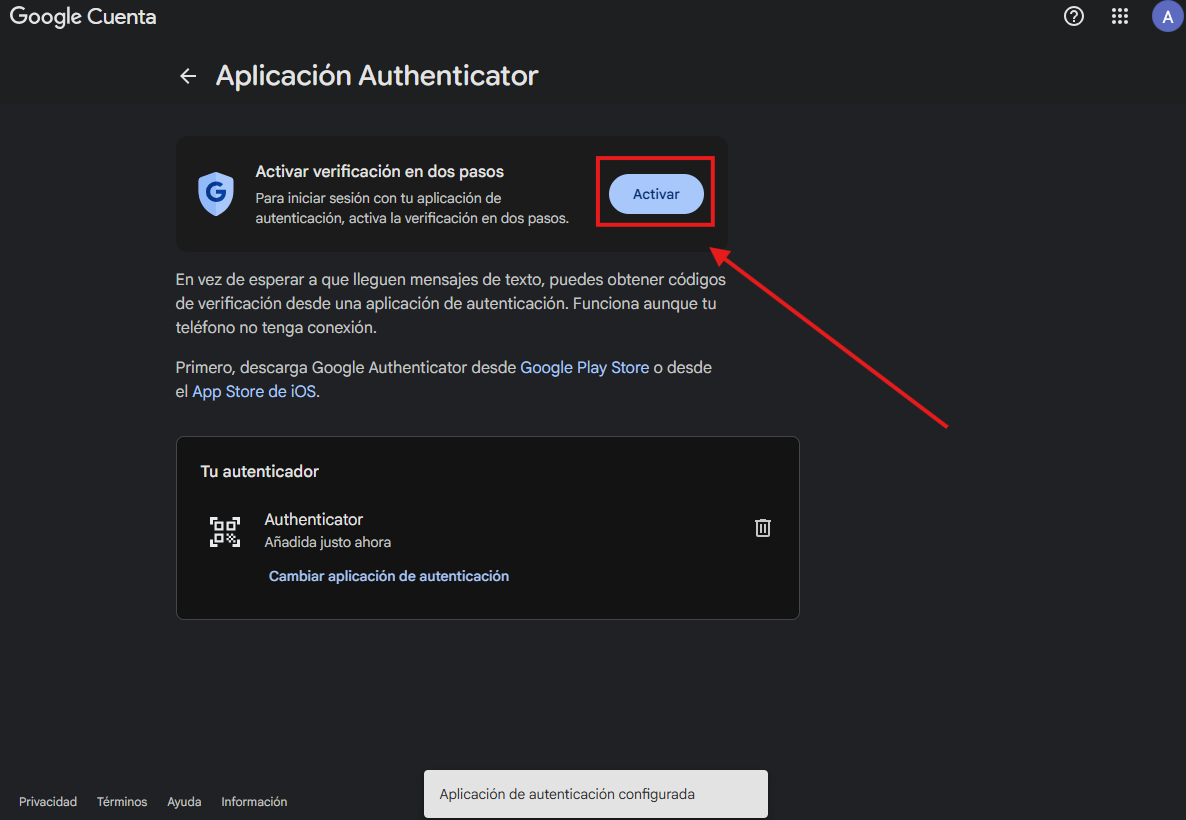Click the Añadida justo ahora text
This screenshot has height=820, width=1186.
click(328, 542)
